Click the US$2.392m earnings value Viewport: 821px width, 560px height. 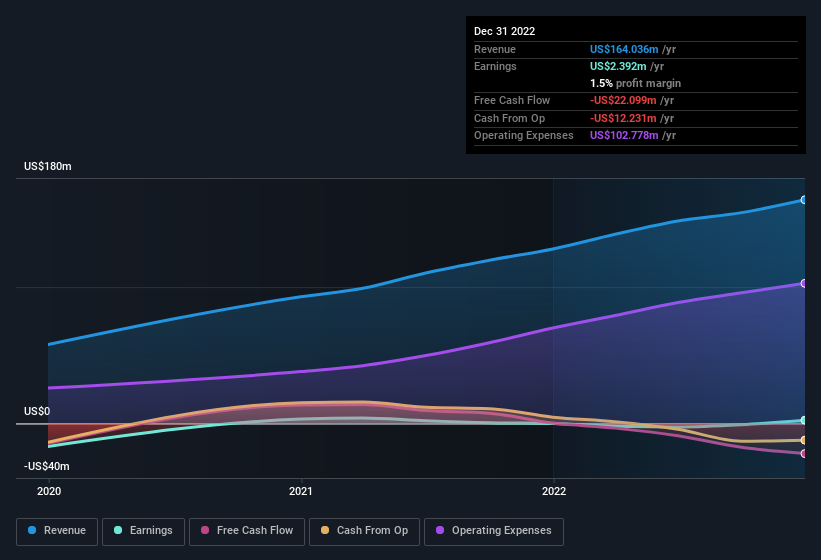618,66
